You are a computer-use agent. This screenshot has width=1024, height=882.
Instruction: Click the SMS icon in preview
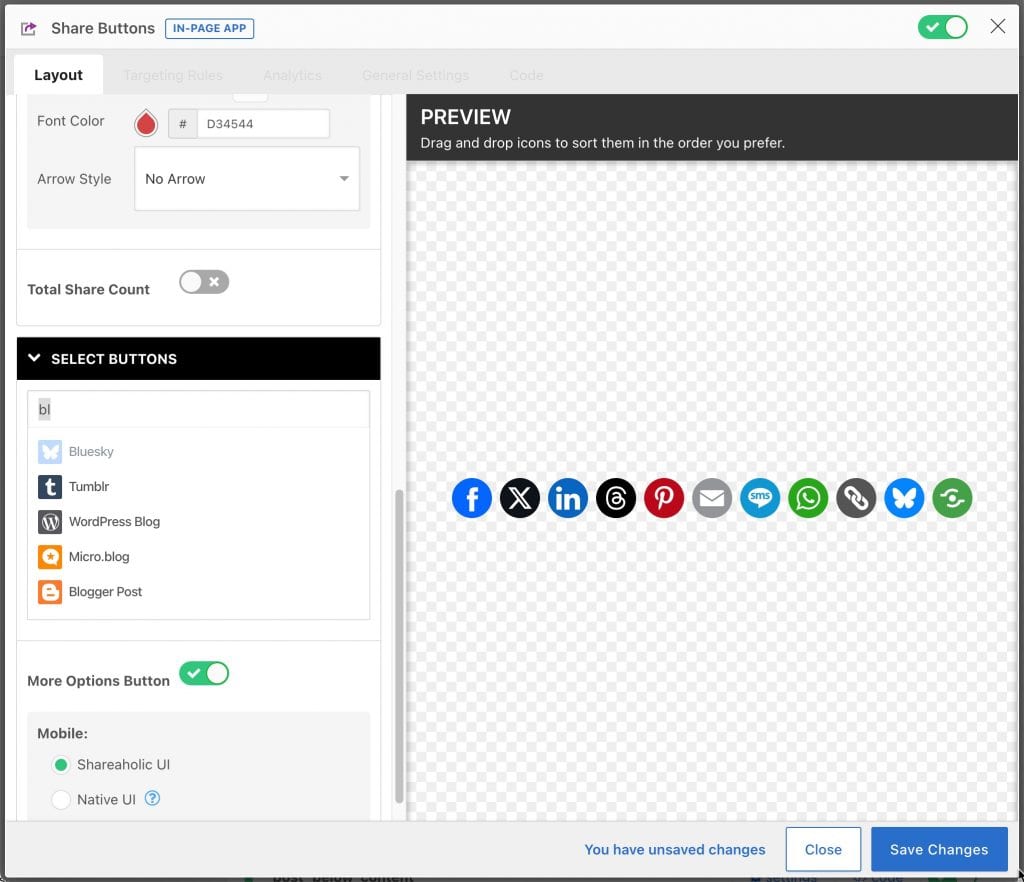coord(760,498)
